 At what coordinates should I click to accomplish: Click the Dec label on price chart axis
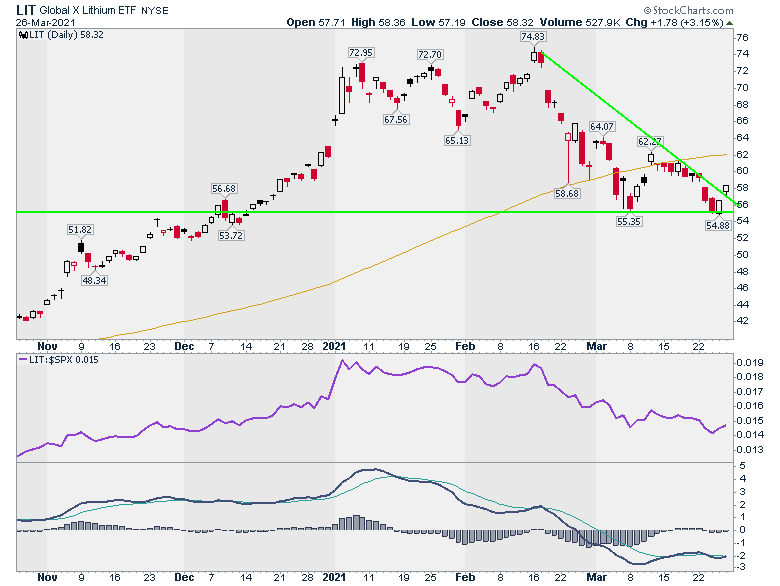point(184,346)
